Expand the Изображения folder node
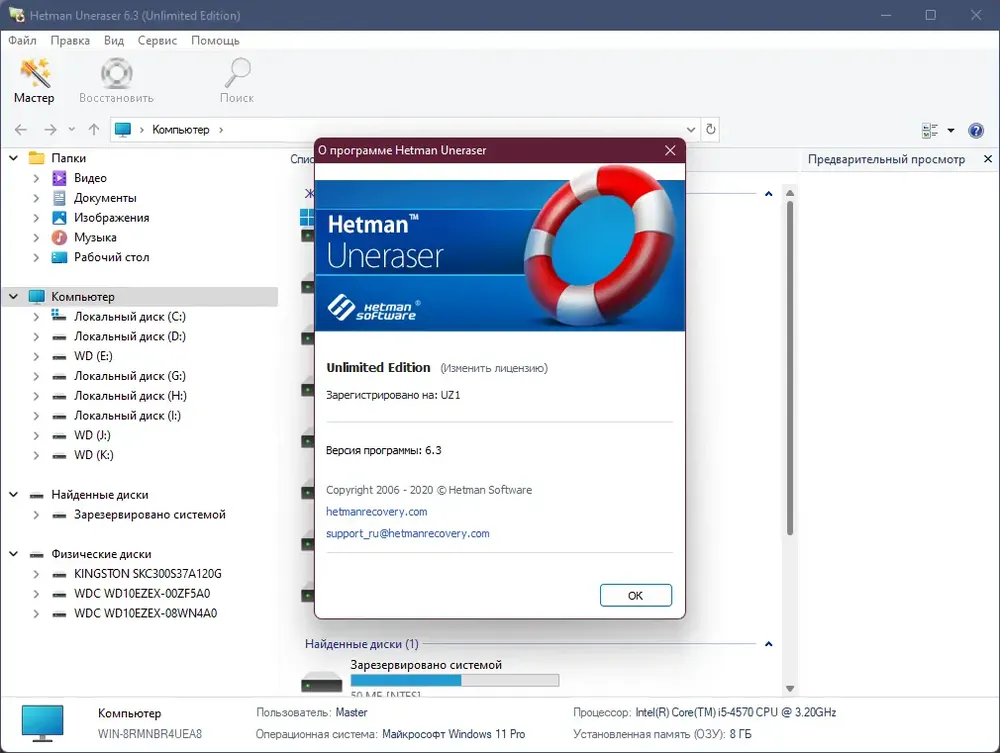Viewport: 1000px width, 753px height. pos(36,218)
